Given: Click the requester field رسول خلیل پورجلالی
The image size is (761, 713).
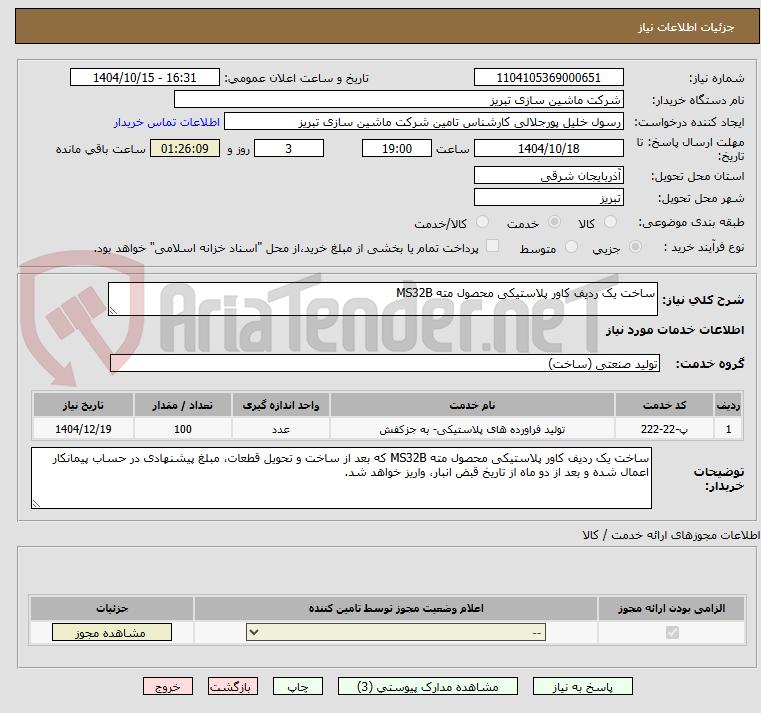Looking at the screenshot, I should tap(423, 121).
